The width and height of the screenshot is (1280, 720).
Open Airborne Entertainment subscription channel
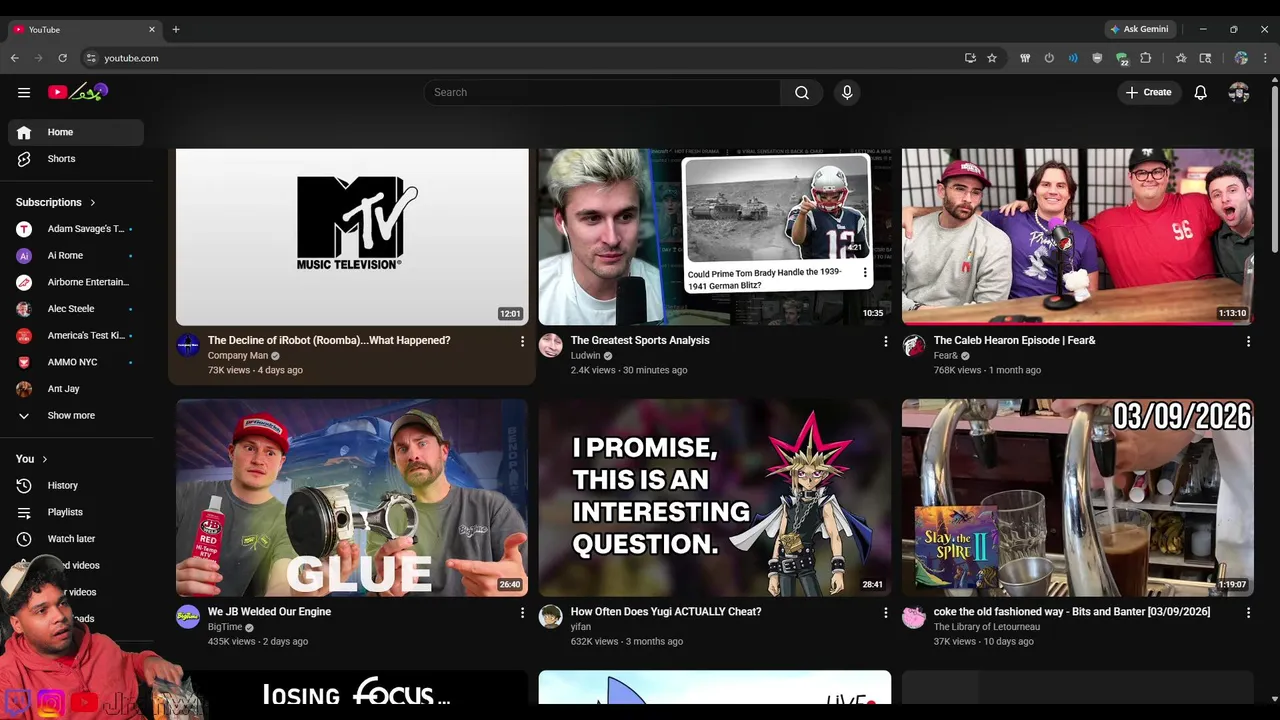(76, 282)
